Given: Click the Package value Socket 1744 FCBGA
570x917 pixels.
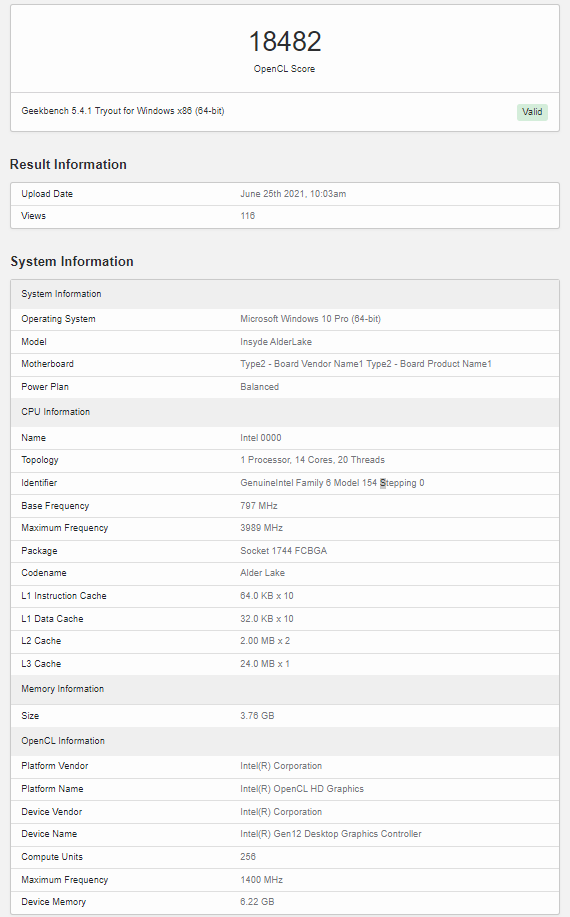Looking at the screenshot, I should coord(284,550).
